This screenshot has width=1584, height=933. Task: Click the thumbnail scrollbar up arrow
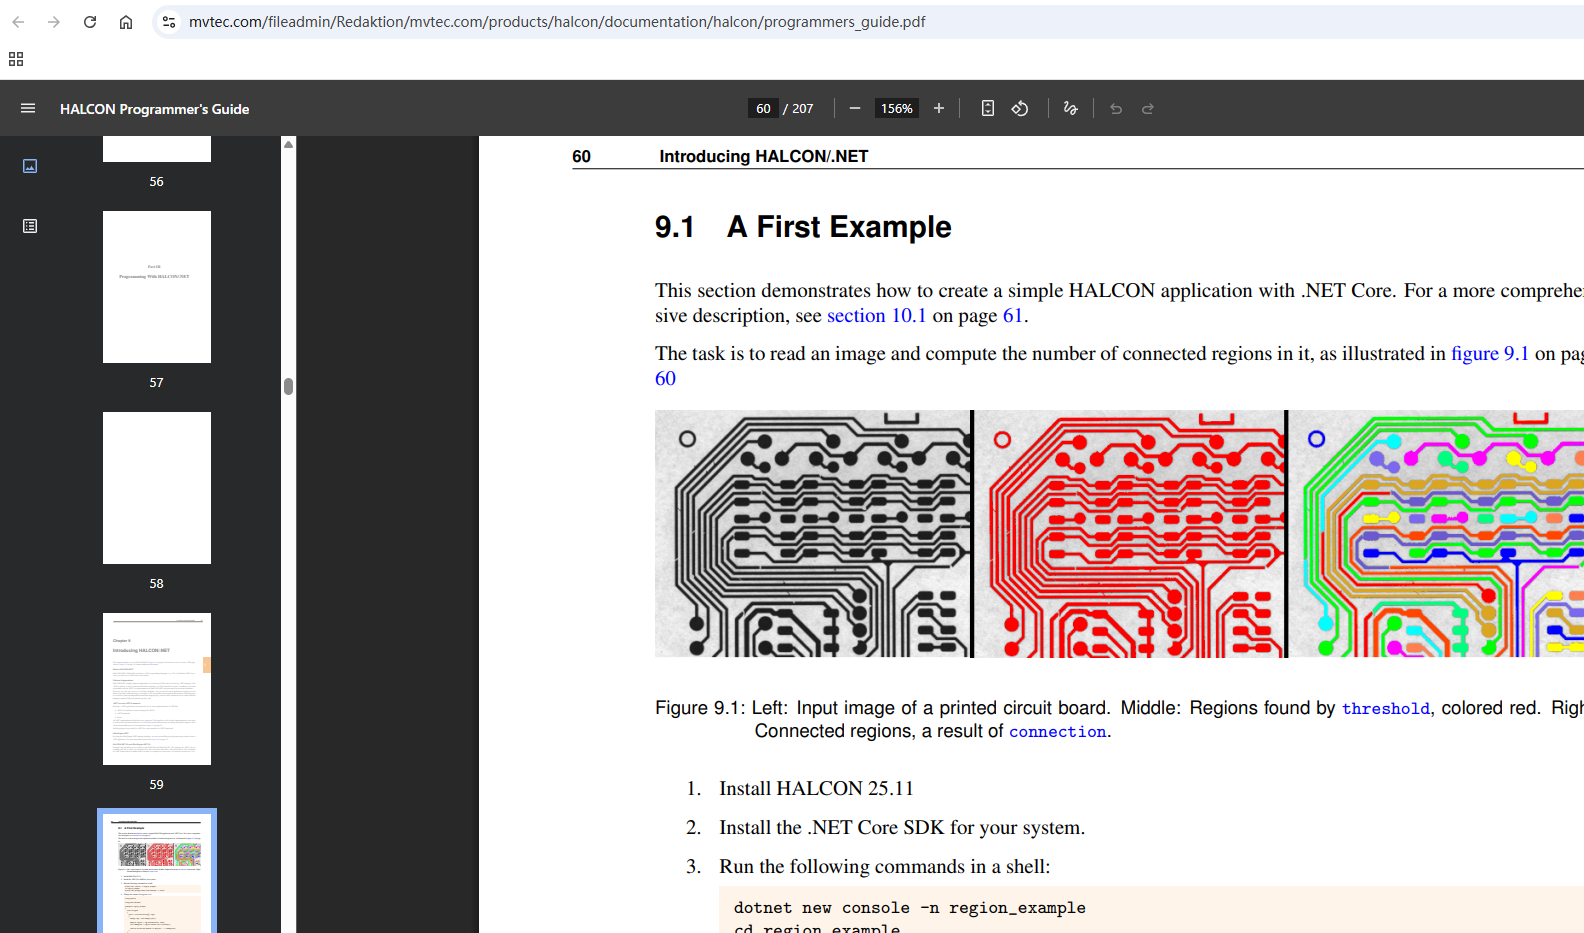click(x=288, y=144)
